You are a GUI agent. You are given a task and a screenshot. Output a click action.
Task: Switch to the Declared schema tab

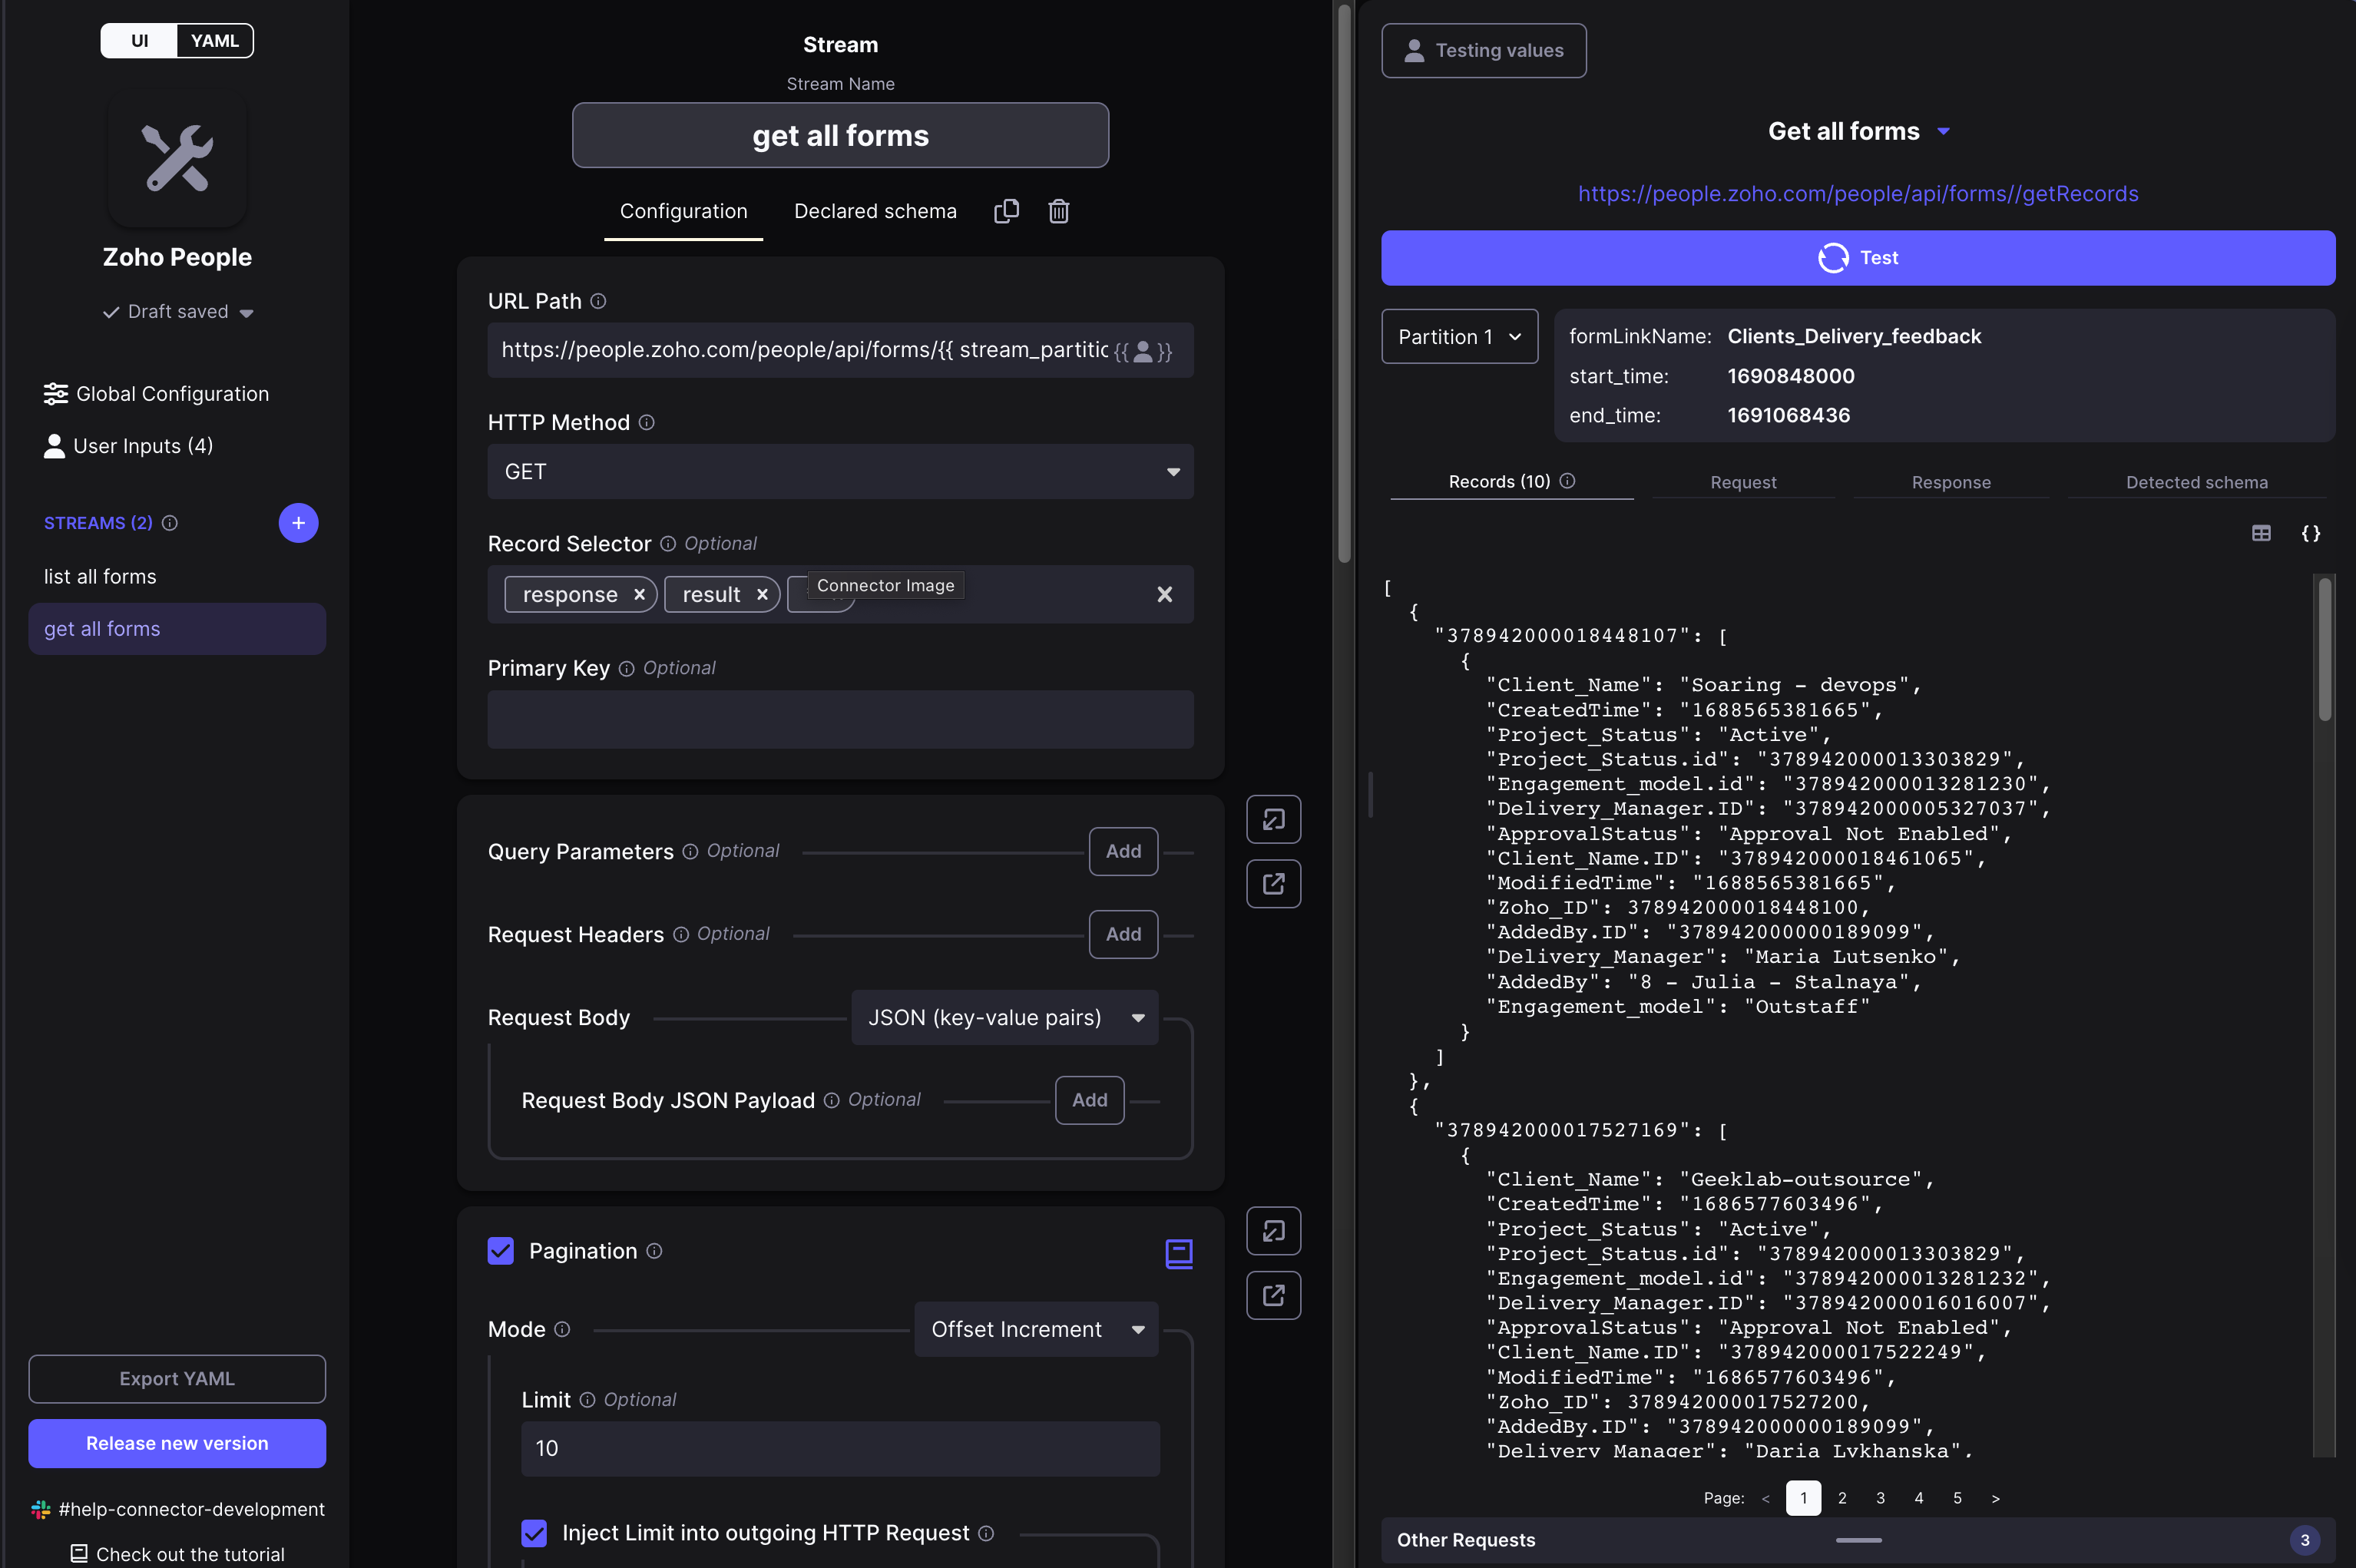coord(875,211)
